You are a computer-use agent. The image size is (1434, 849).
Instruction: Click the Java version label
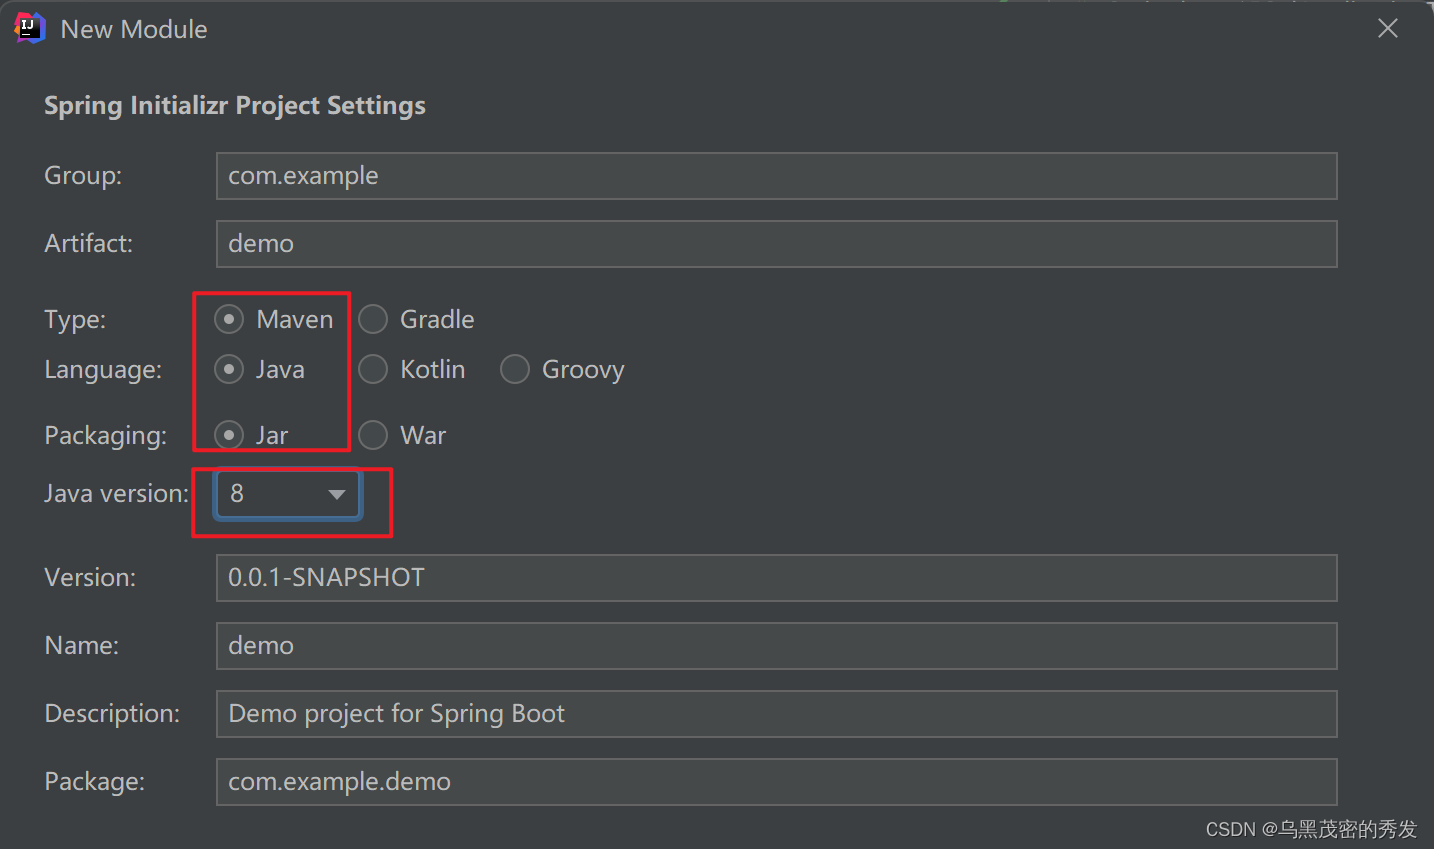tap(117, 493)
